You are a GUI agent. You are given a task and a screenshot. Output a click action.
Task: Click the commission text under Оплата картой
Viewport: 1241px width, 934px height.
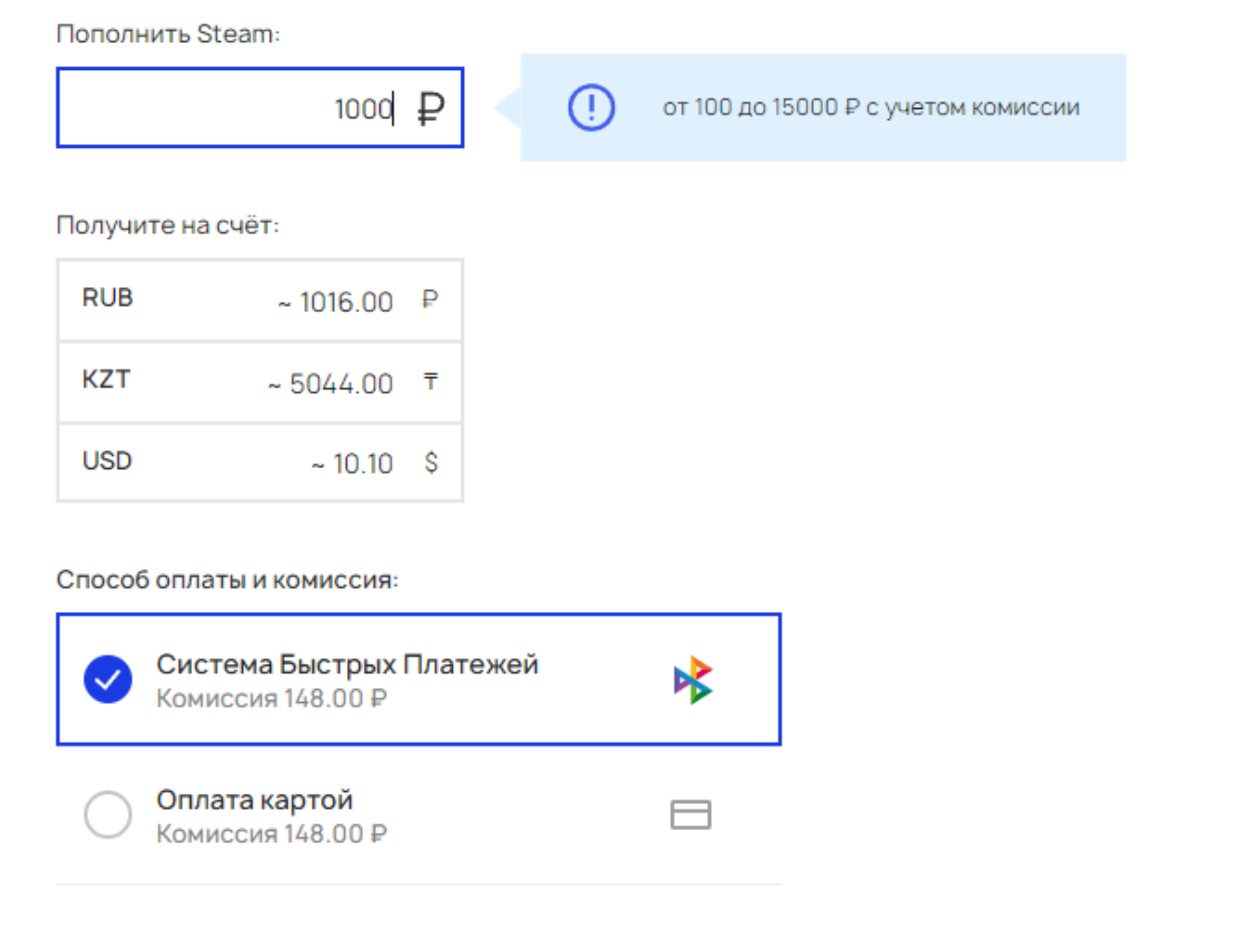[272, 833]
